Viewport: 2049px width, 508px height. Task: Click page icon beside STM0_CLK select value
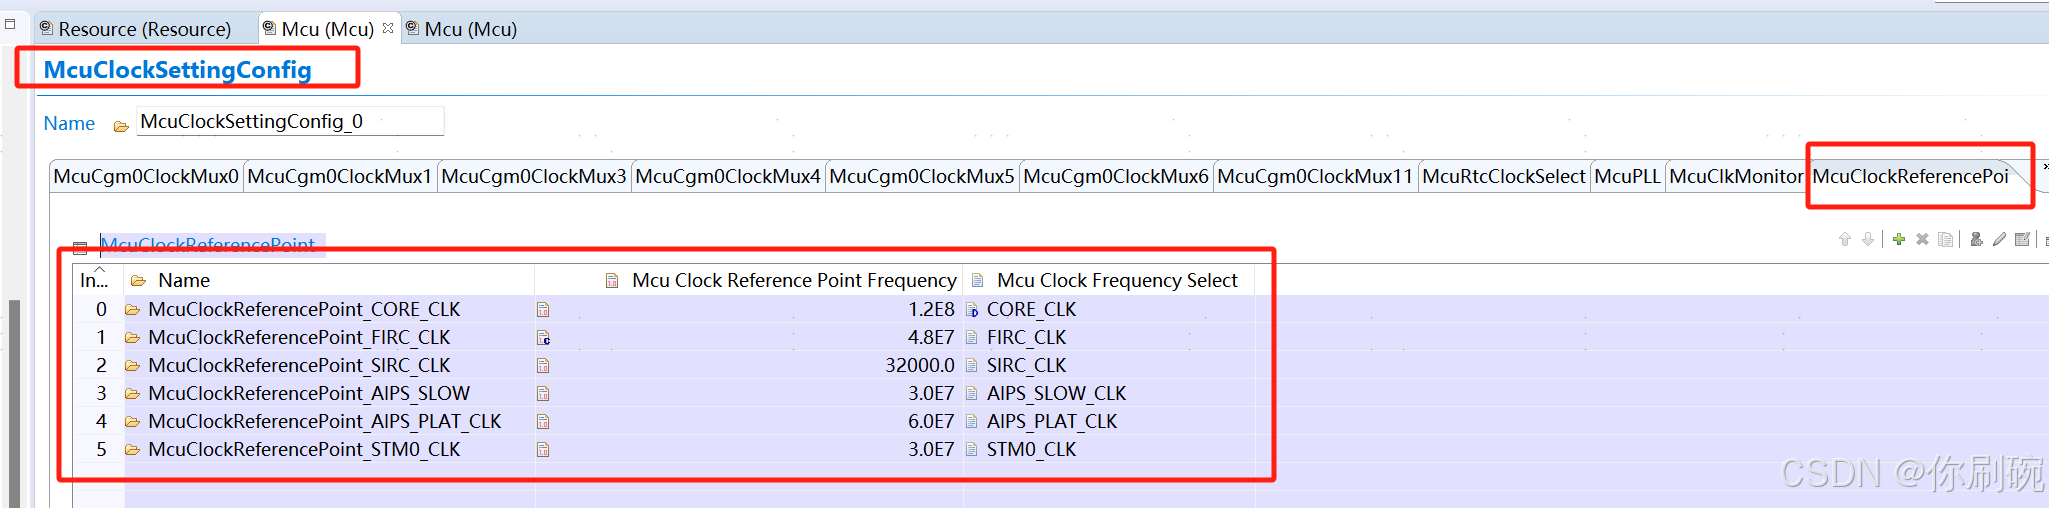click(x=972, y=450)
